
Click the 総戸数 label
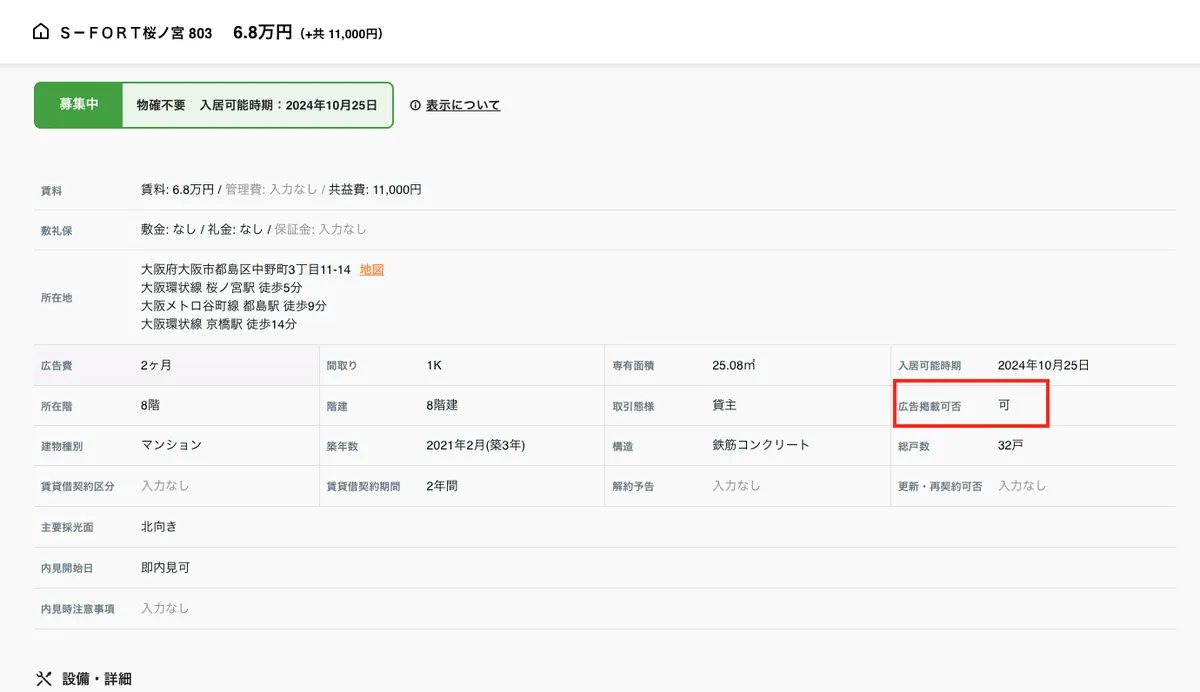pos(914,446)
